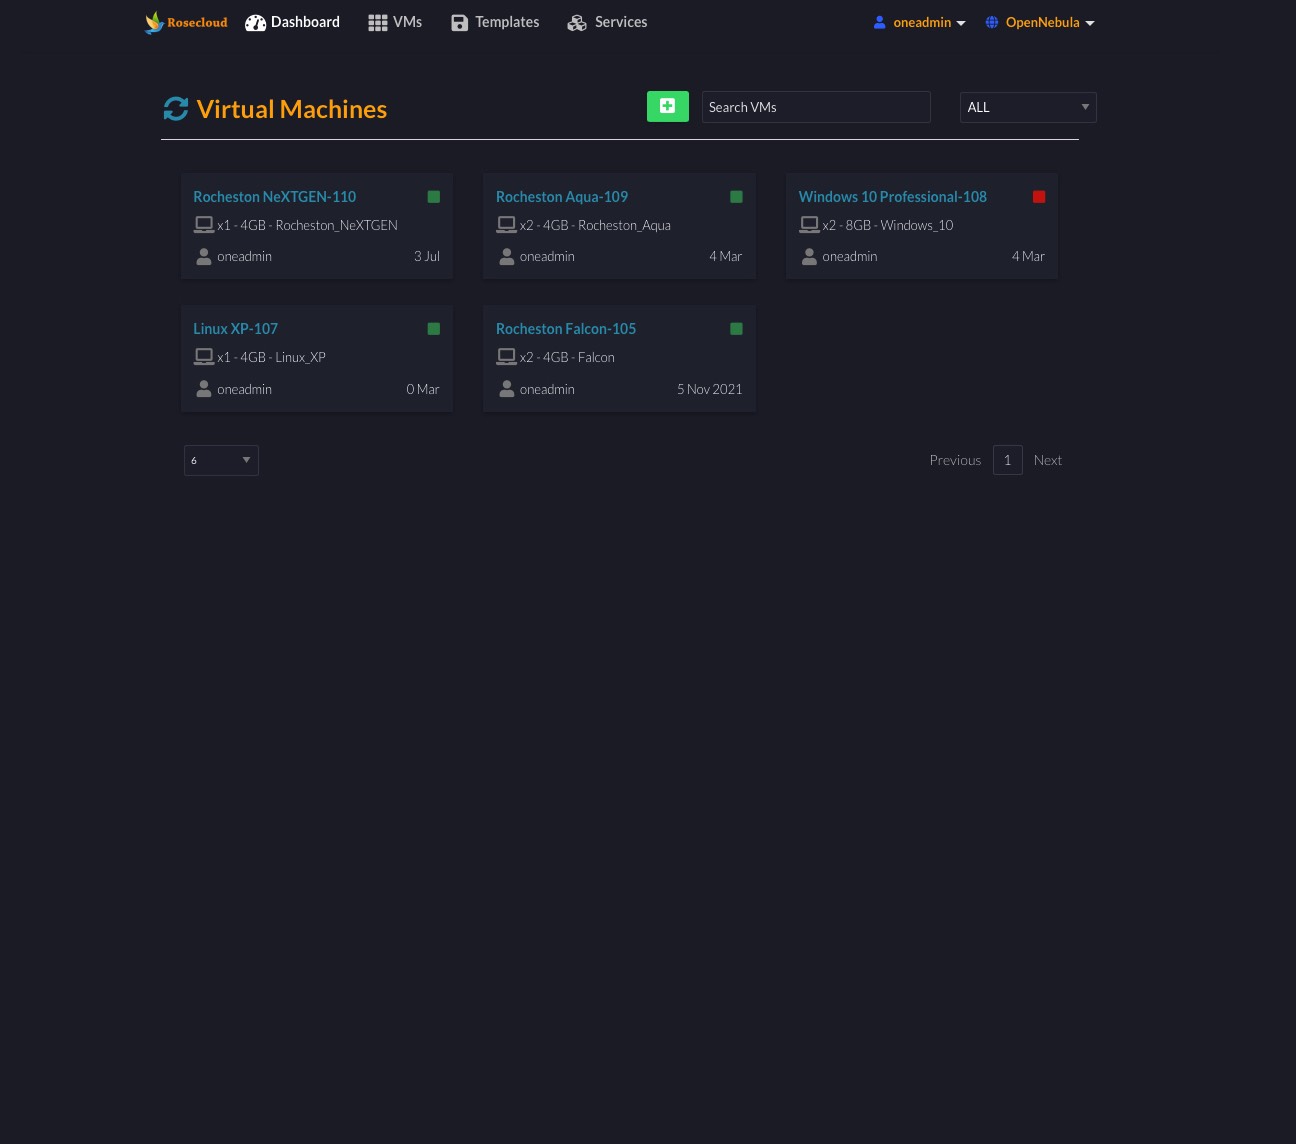This screenshot has height=1144, width=1296.
Task: Click 'x2 - 8GB - Windows_10' text
Action: coord(888,225)
